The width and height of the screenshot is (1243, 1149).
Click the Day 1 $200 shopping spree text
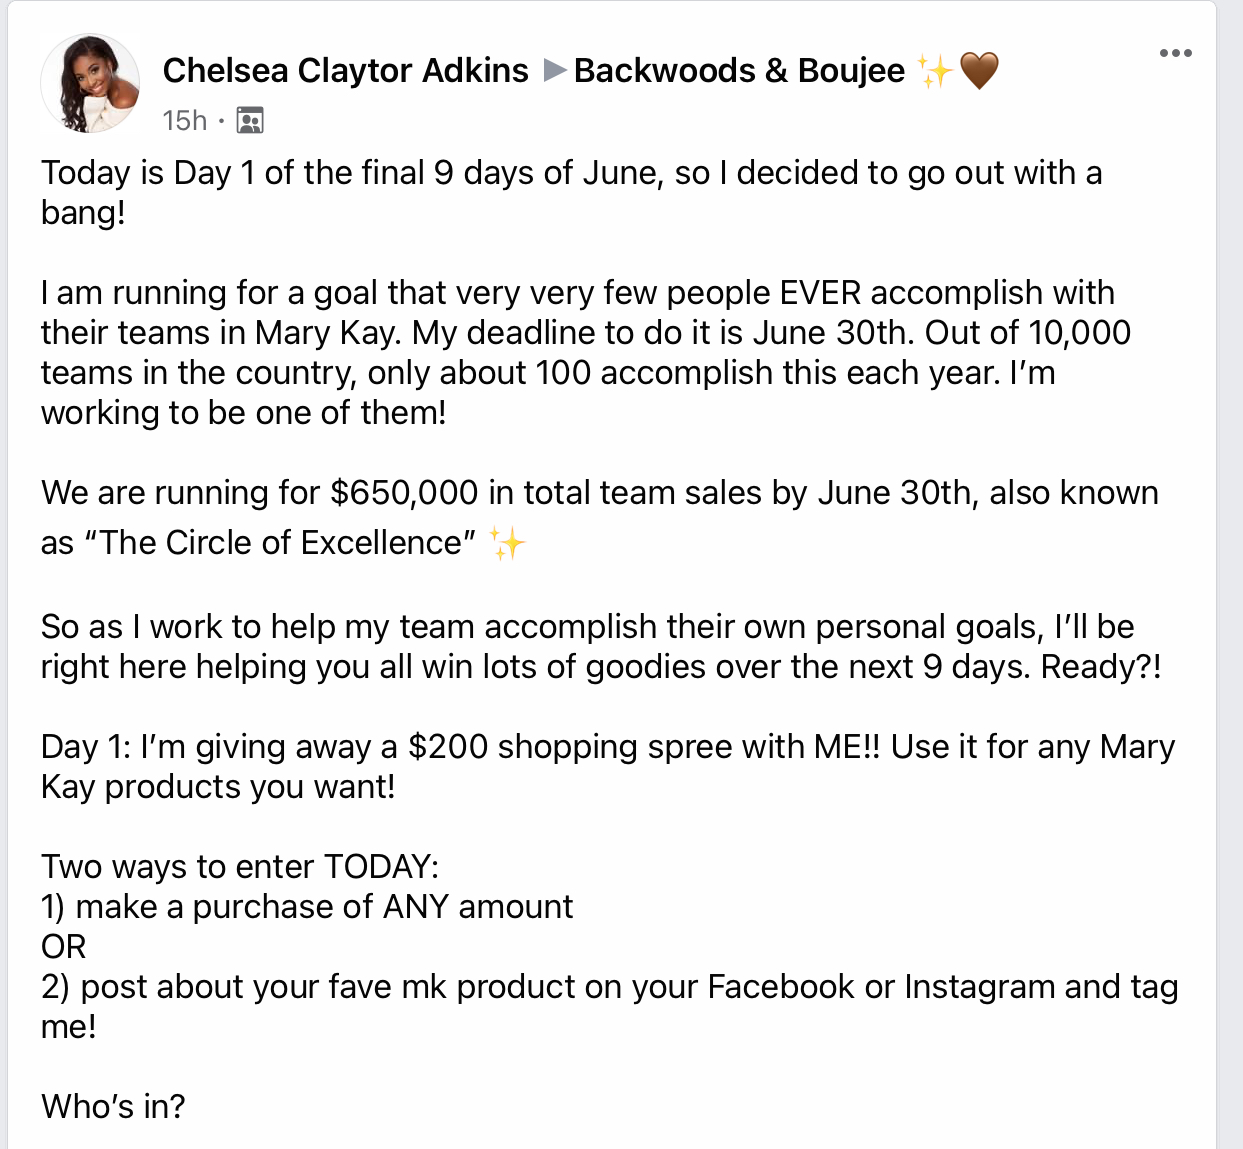click(608, 766)
